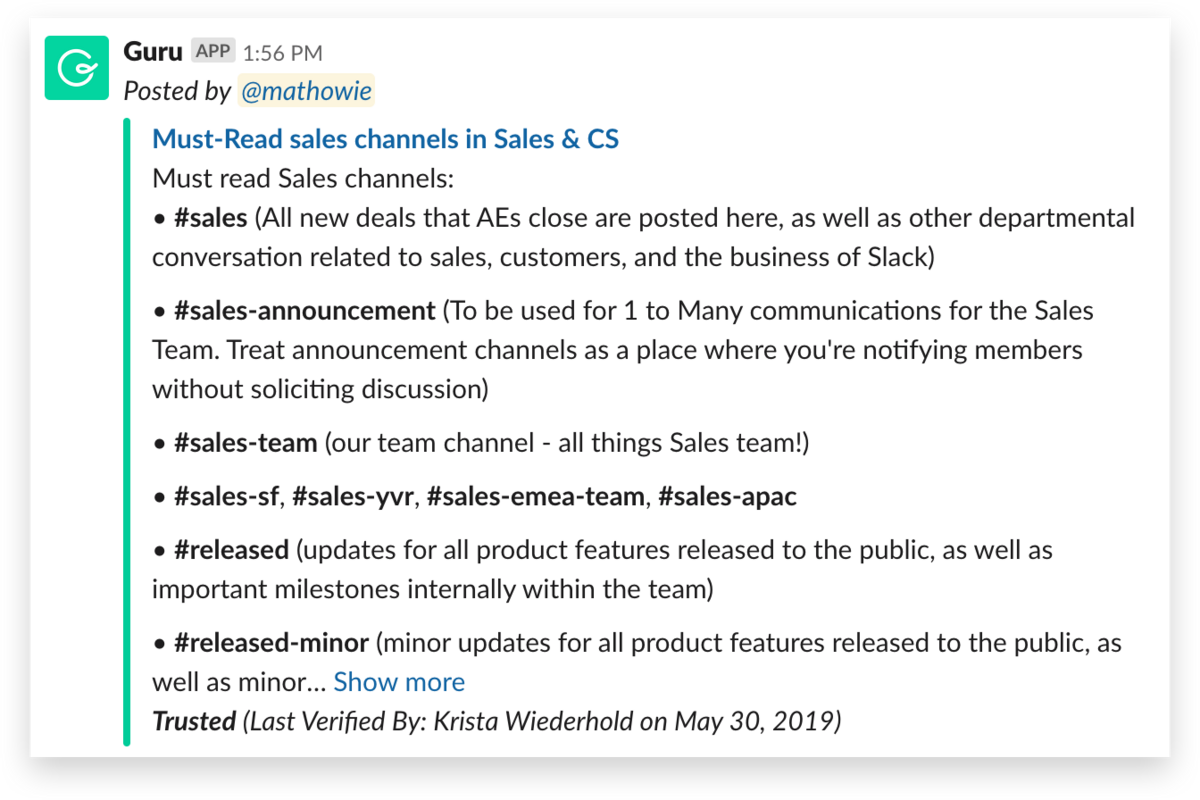
Task: Open the #sales channel
Action: tap(210, 218)
